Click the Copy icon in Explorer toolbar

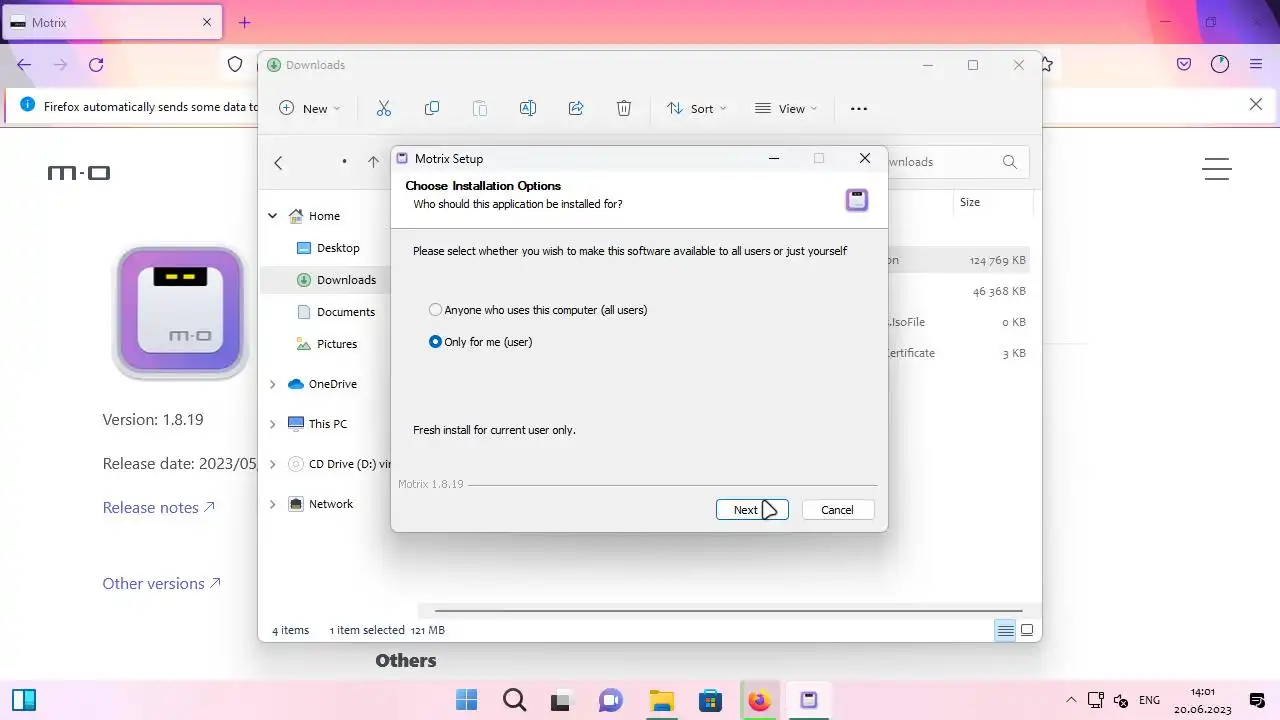click(432, 108)
